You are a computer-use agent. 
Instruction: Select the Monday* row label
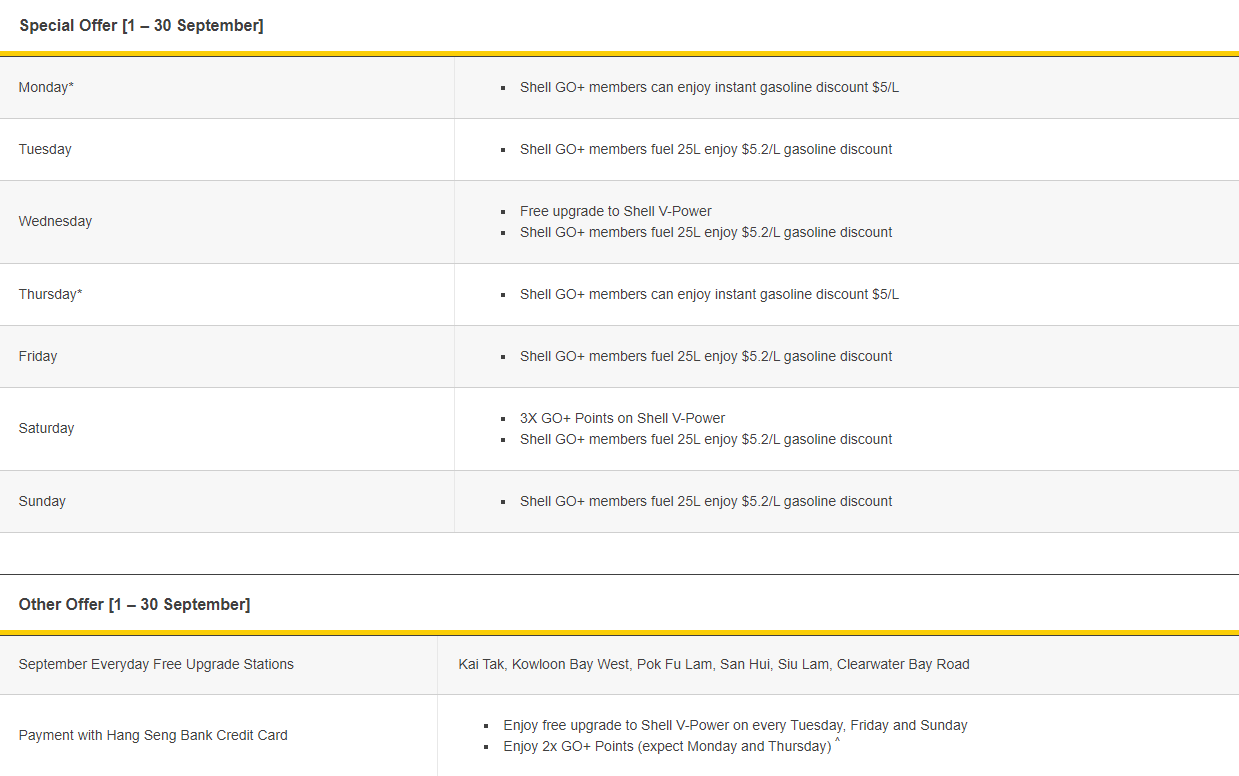[46, 88]
